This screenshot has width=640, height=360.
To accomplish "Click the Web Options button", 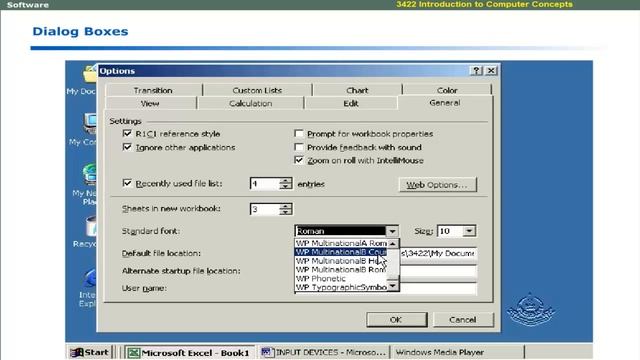I will (x=437, y=184).
